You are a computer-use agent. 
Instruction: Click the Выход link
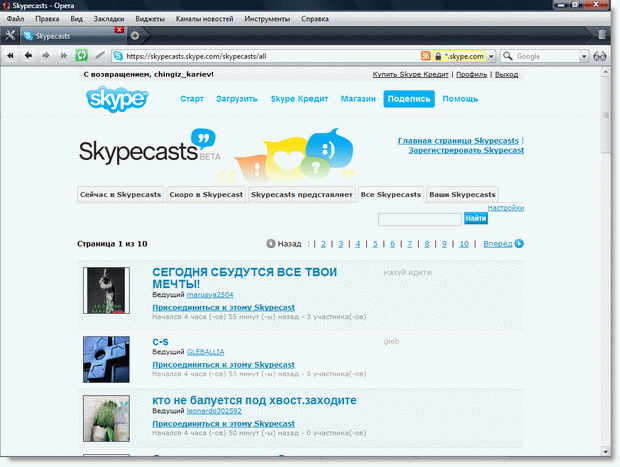[x=507, y=74]
